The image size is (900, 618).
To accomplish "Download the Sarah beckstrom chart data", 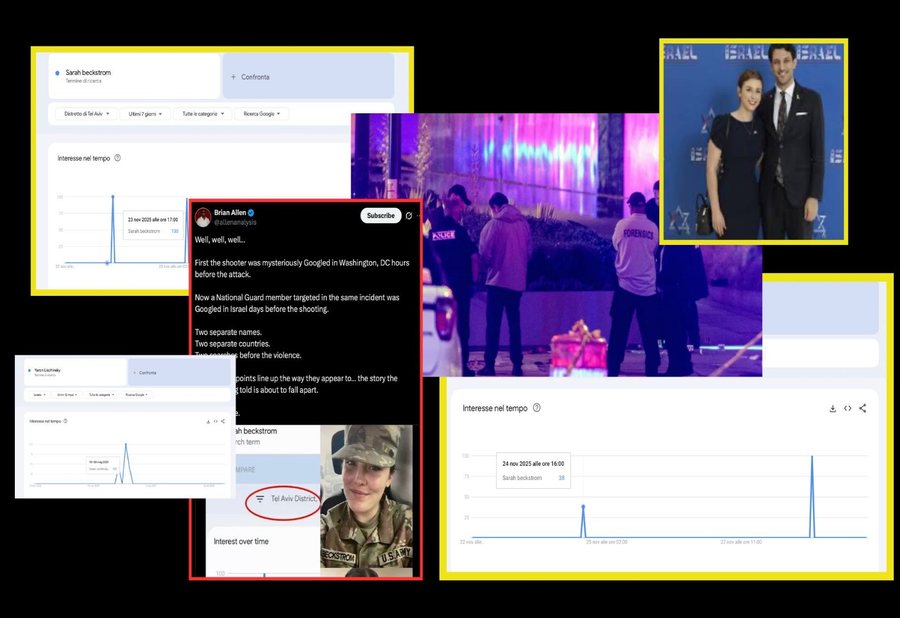I will point(832,408).
